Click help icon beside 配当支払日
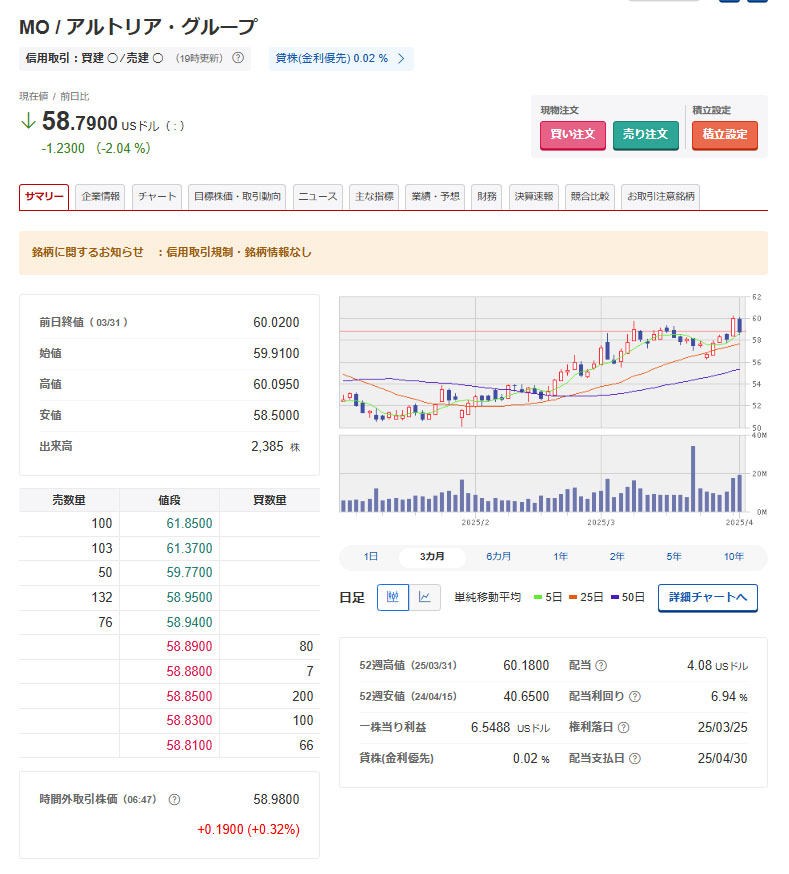This screenshot has height=874, width=789. coord(635,759)
